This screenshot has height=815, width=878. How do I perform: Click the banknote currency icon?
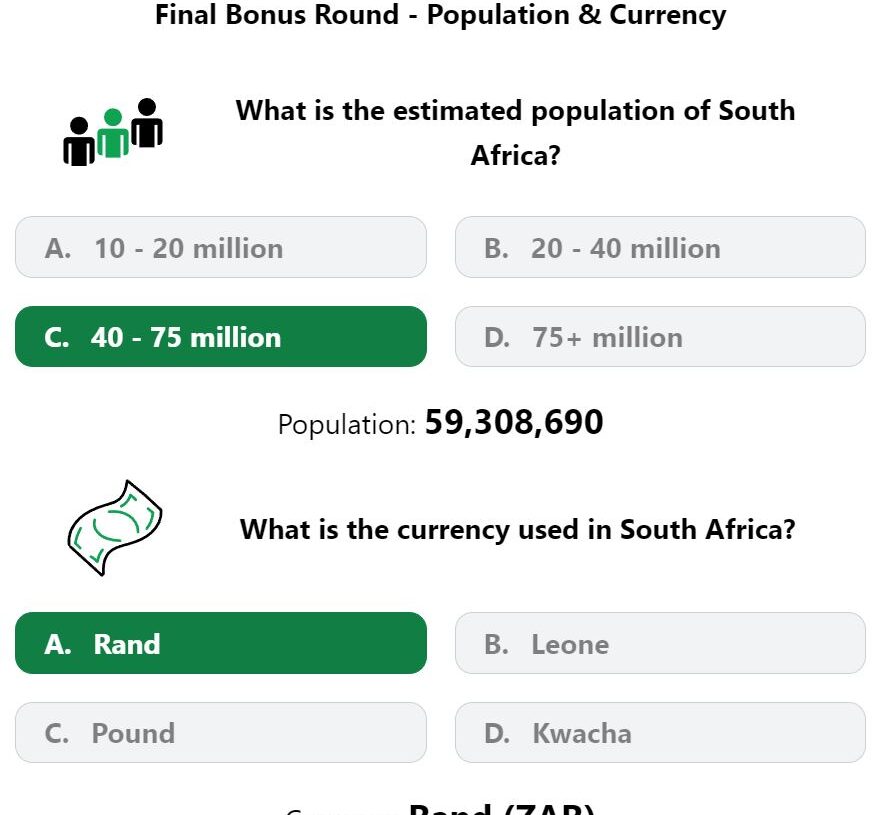tap(115, 528)
